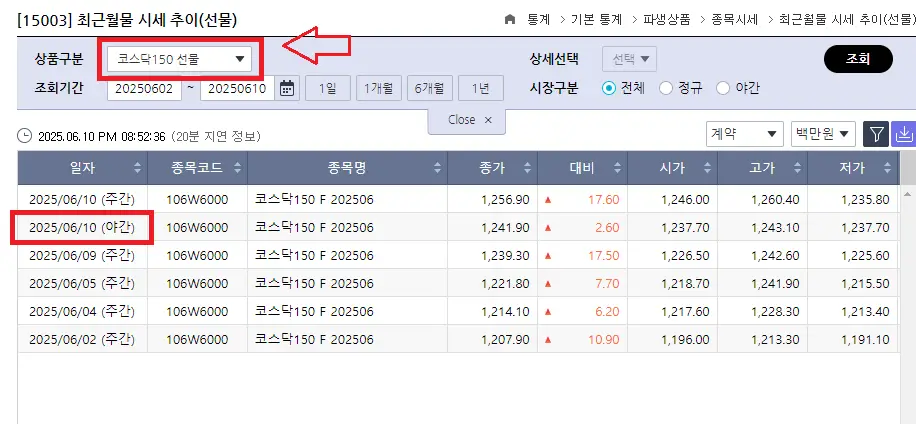Image resolution: width=916 pixels, height=424 pixels.
Task: Click the 2025/06/10 (주간) date cell
Action: [82, 200]
